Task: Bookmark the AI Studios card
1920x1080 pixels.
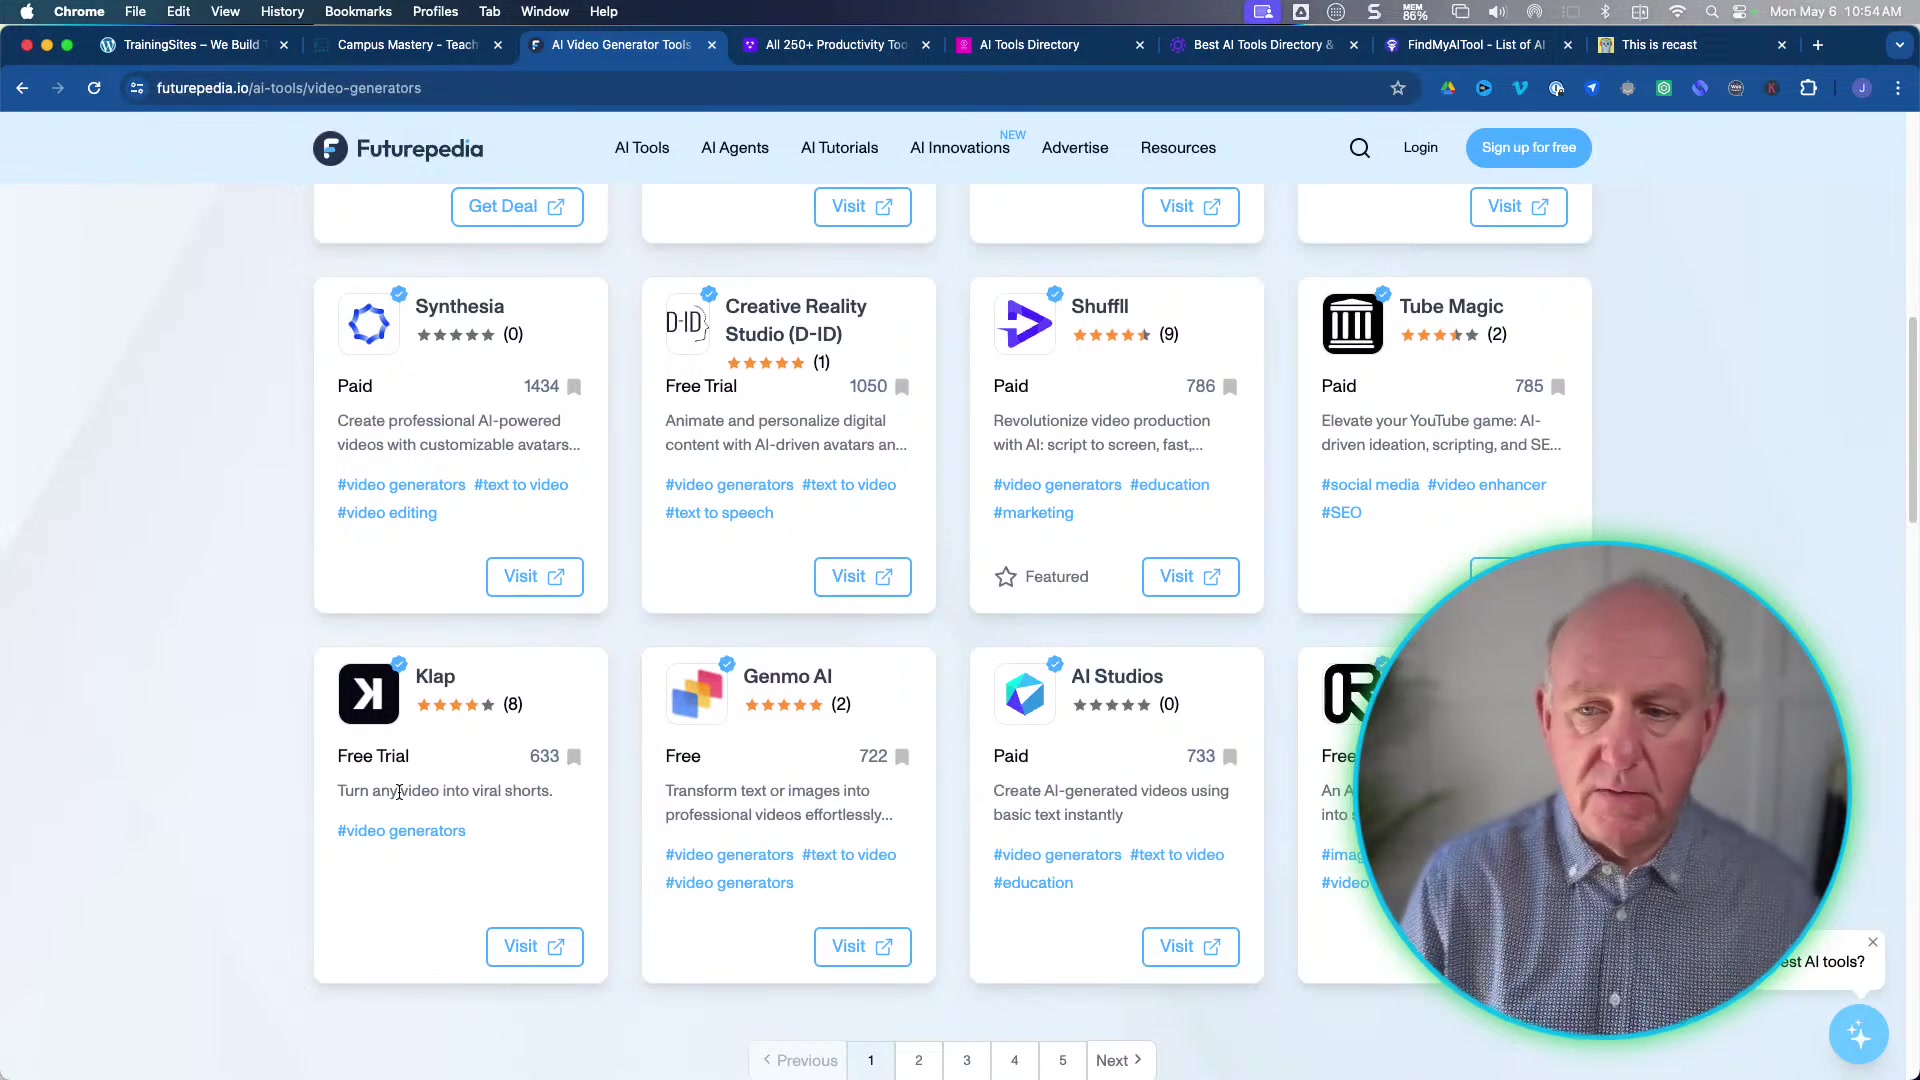Action: 1230,757
